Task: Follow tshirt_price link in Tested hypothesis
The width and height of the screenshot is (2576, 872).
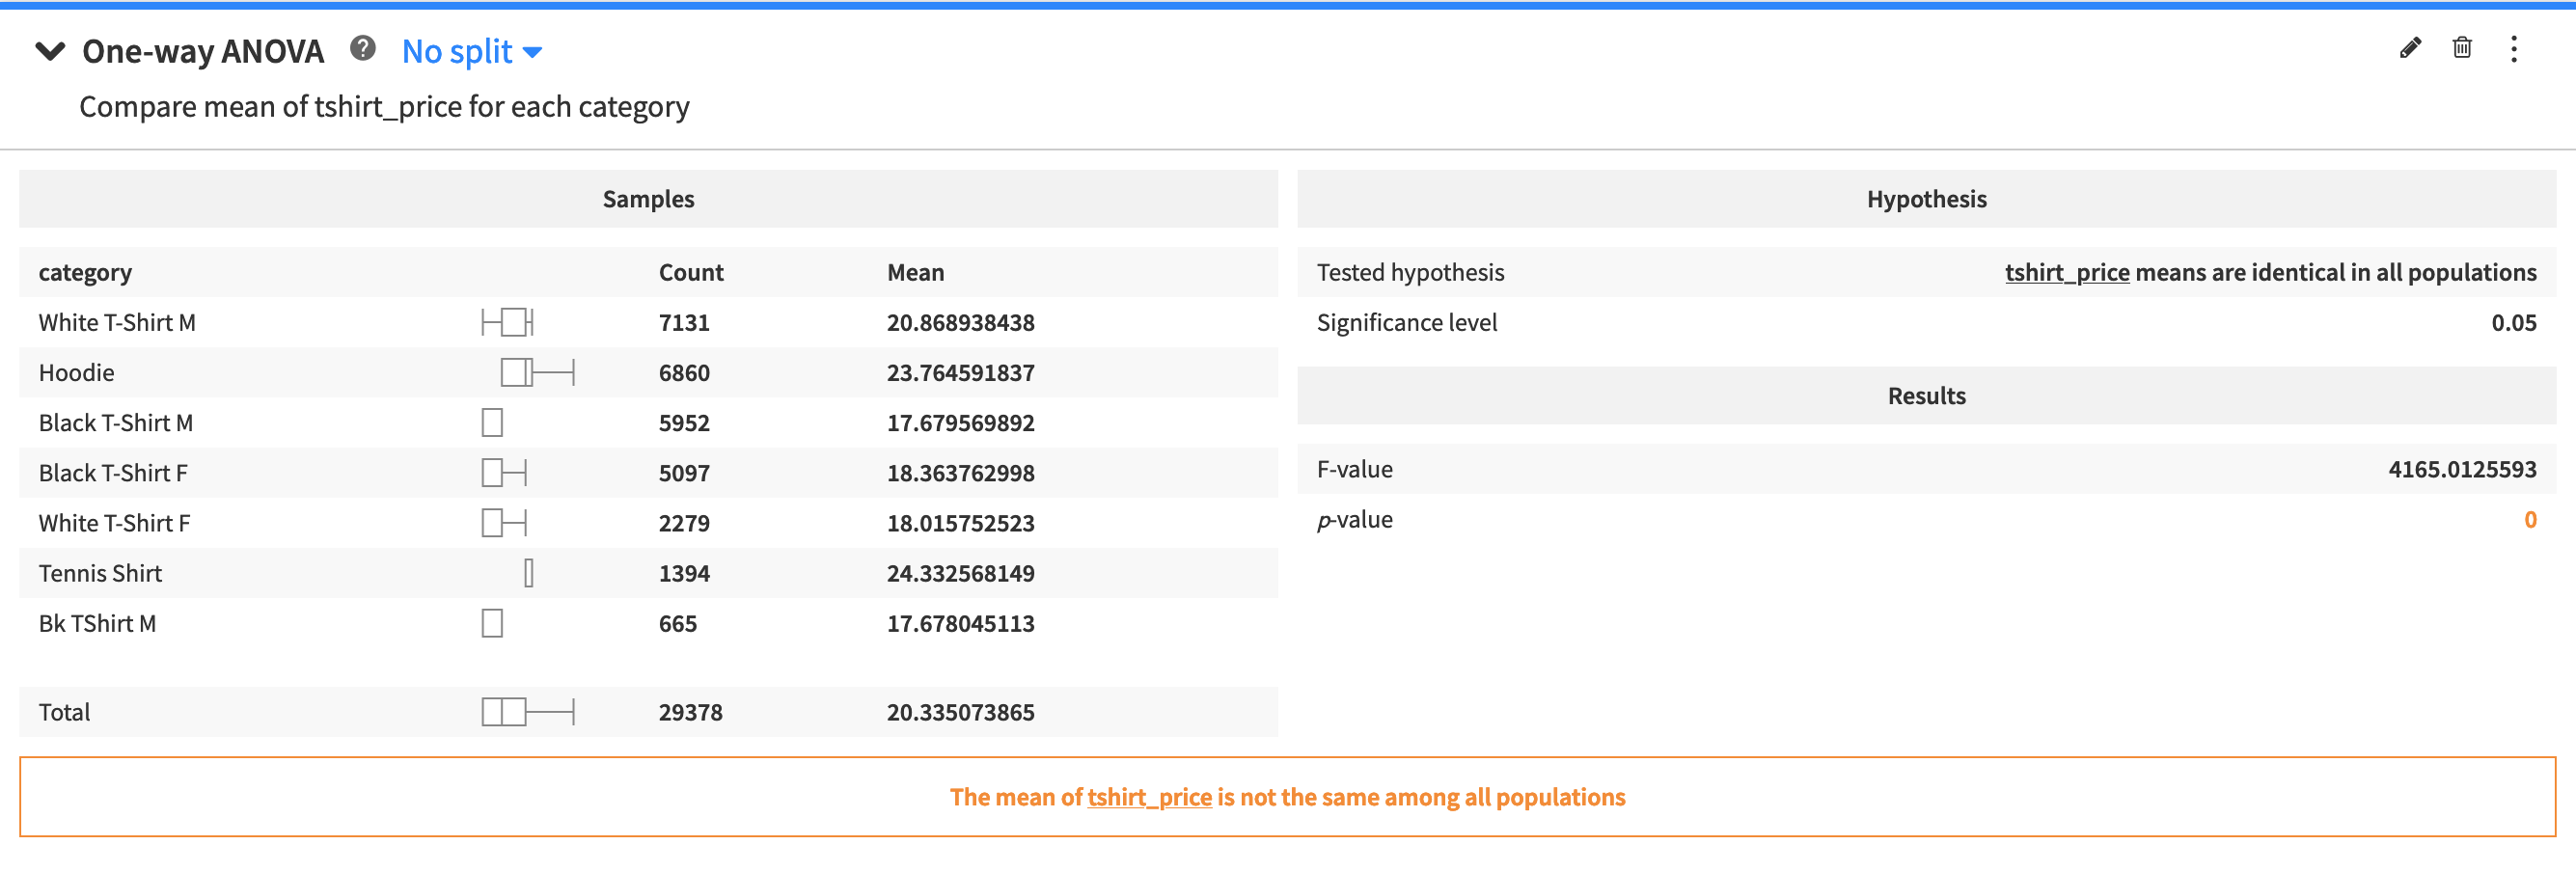Action: coord(2066,272)
